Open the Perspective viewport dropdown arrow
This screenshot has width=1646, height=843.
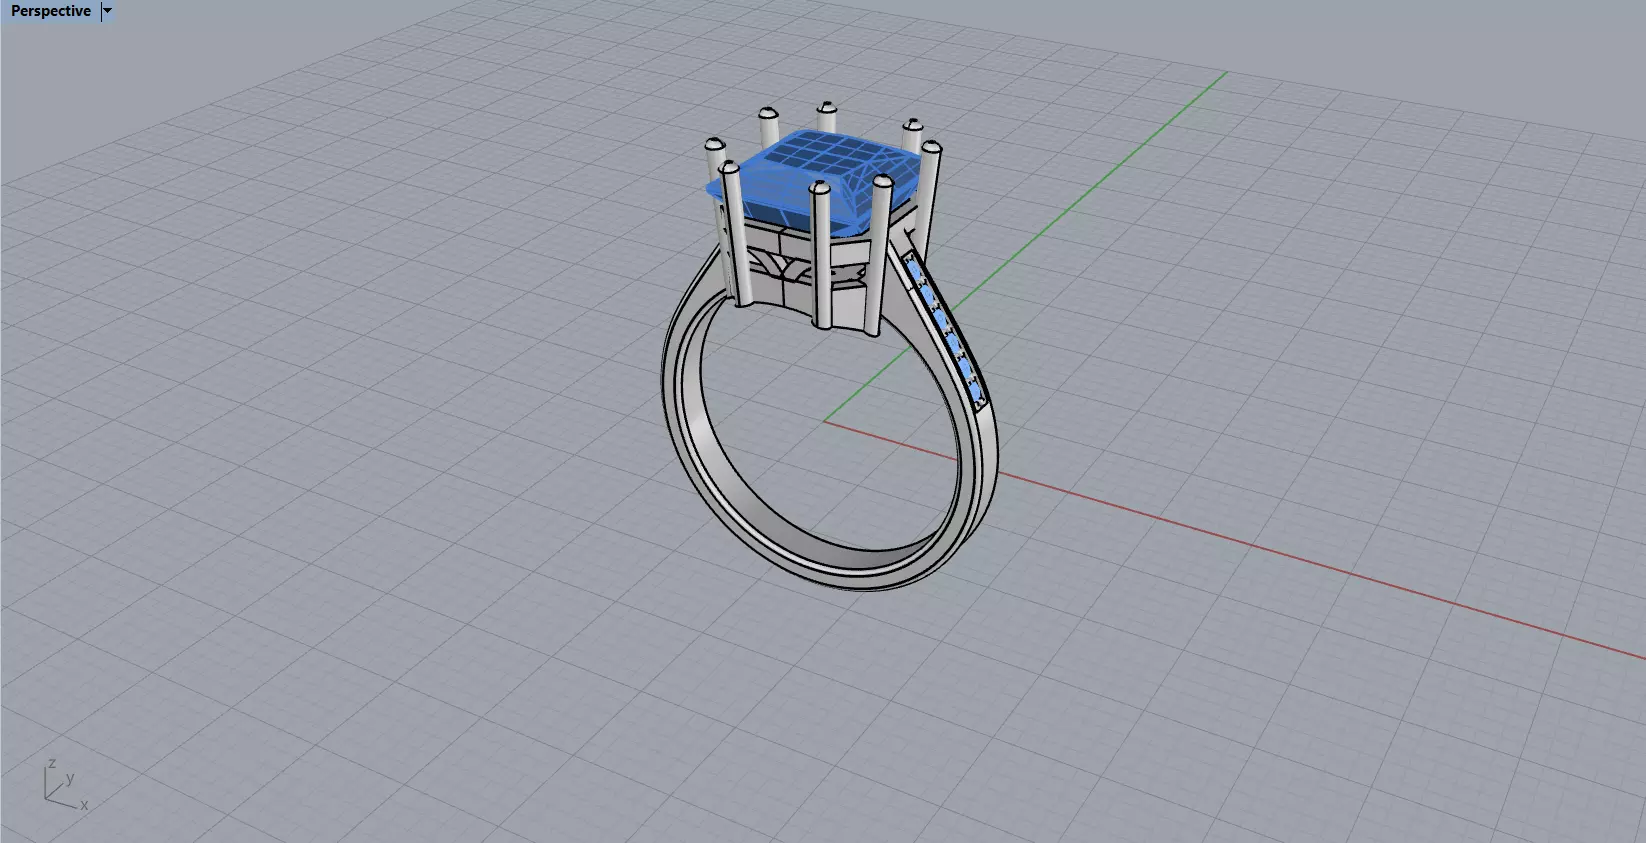click(x=108, y=11)
